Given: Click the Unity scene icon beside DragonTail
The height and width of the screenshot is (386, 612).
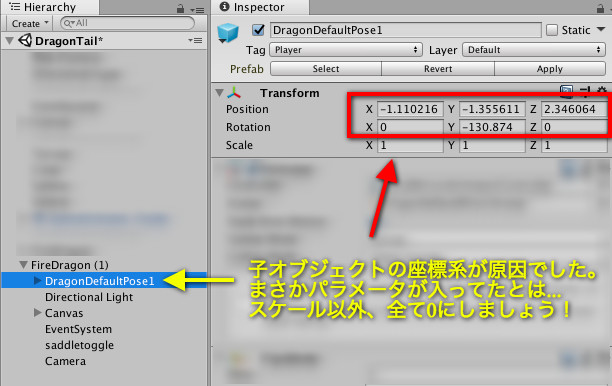Looking at the screenshot, I should 25,40.
